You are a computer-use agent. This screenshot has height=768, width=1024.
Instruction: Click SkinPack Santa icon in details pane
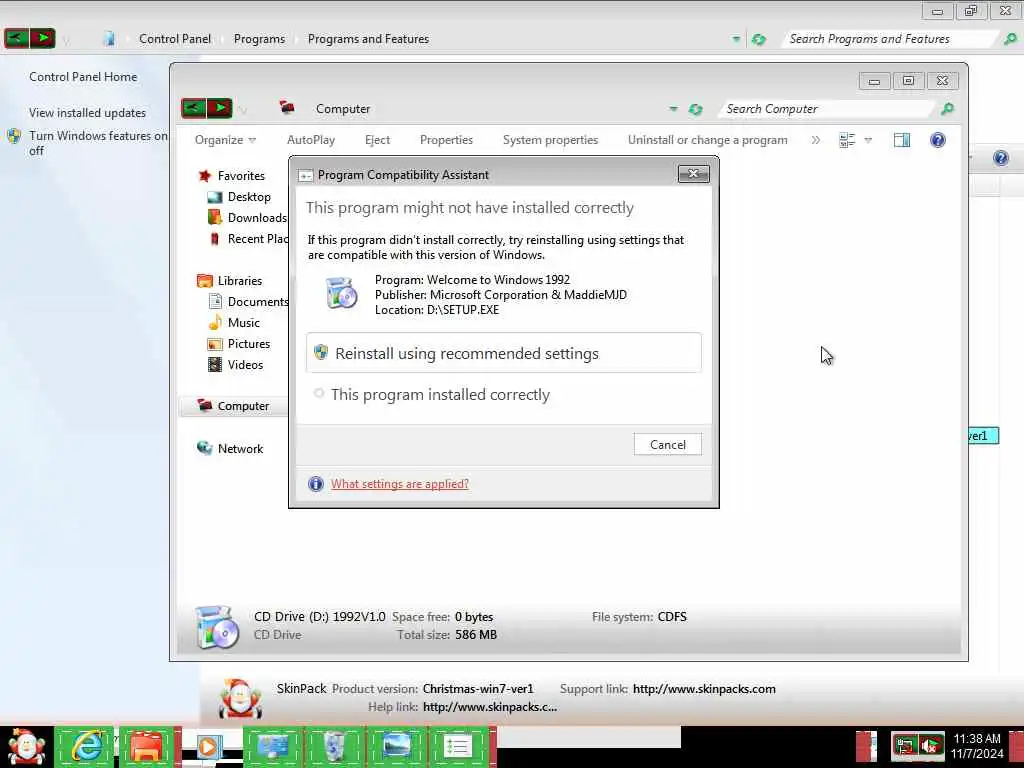(240, 698)
